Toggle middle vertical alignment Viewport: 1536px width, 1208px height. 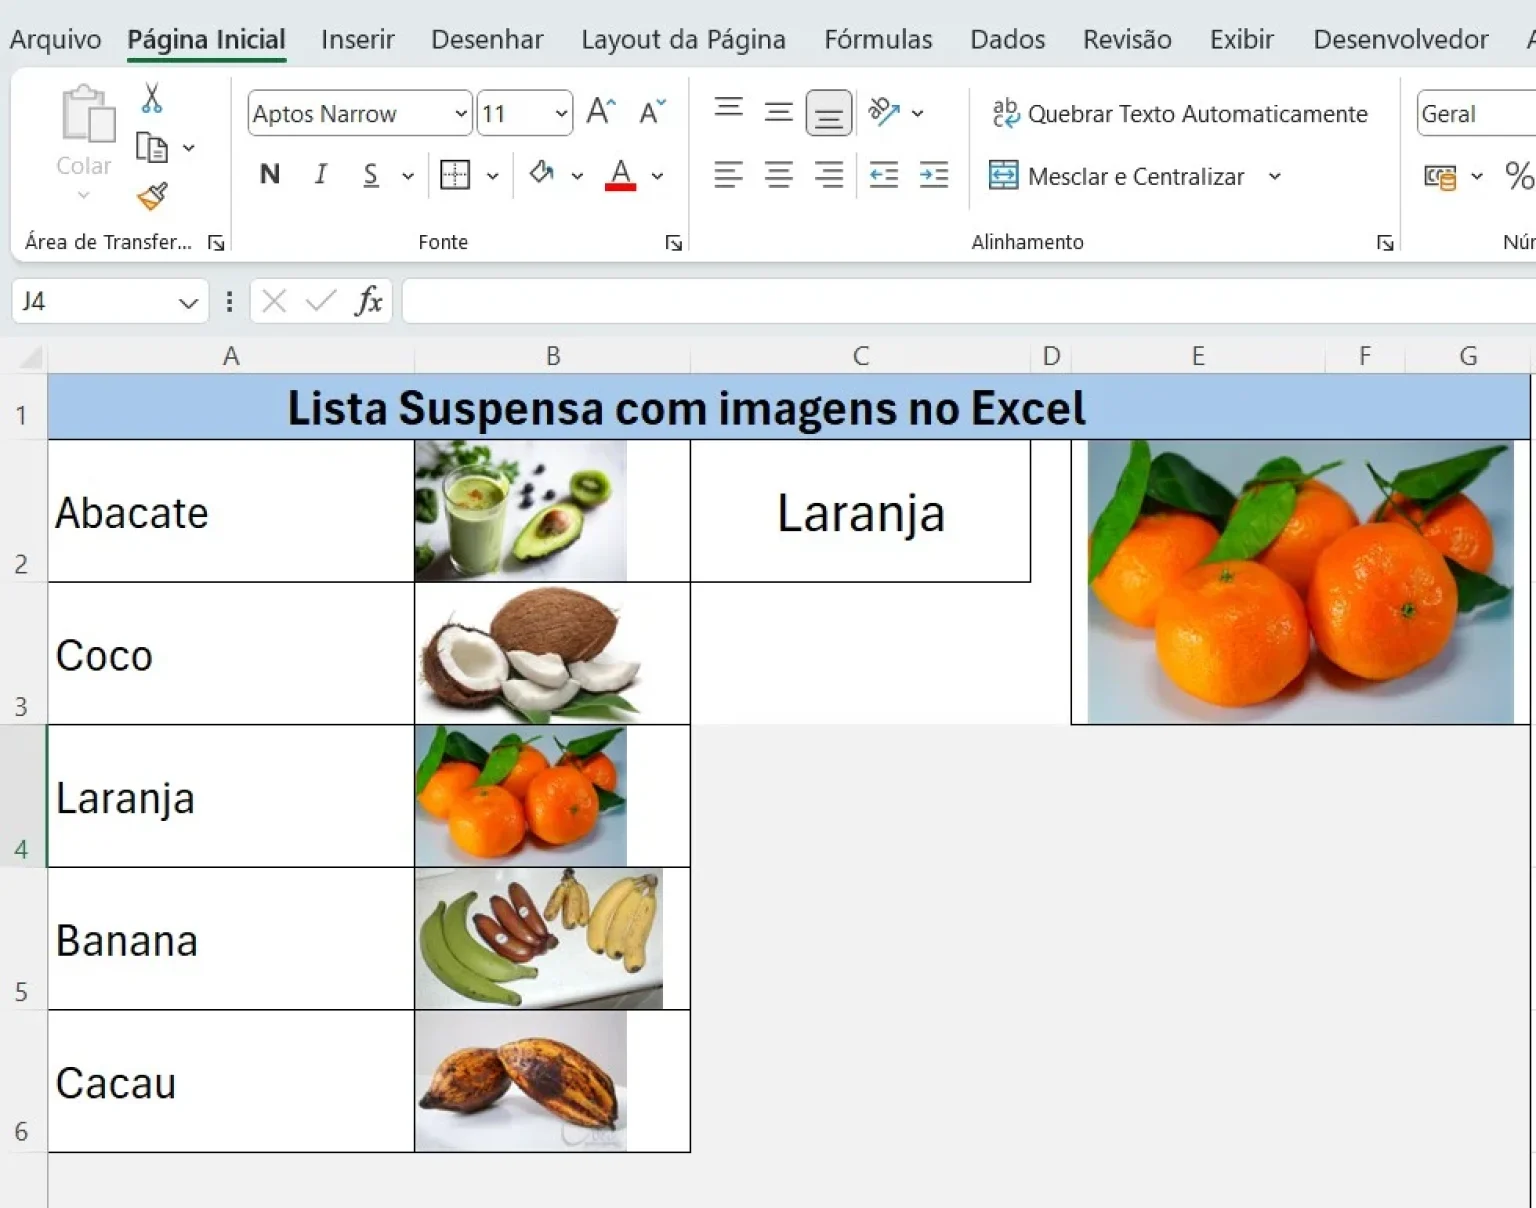779,111
